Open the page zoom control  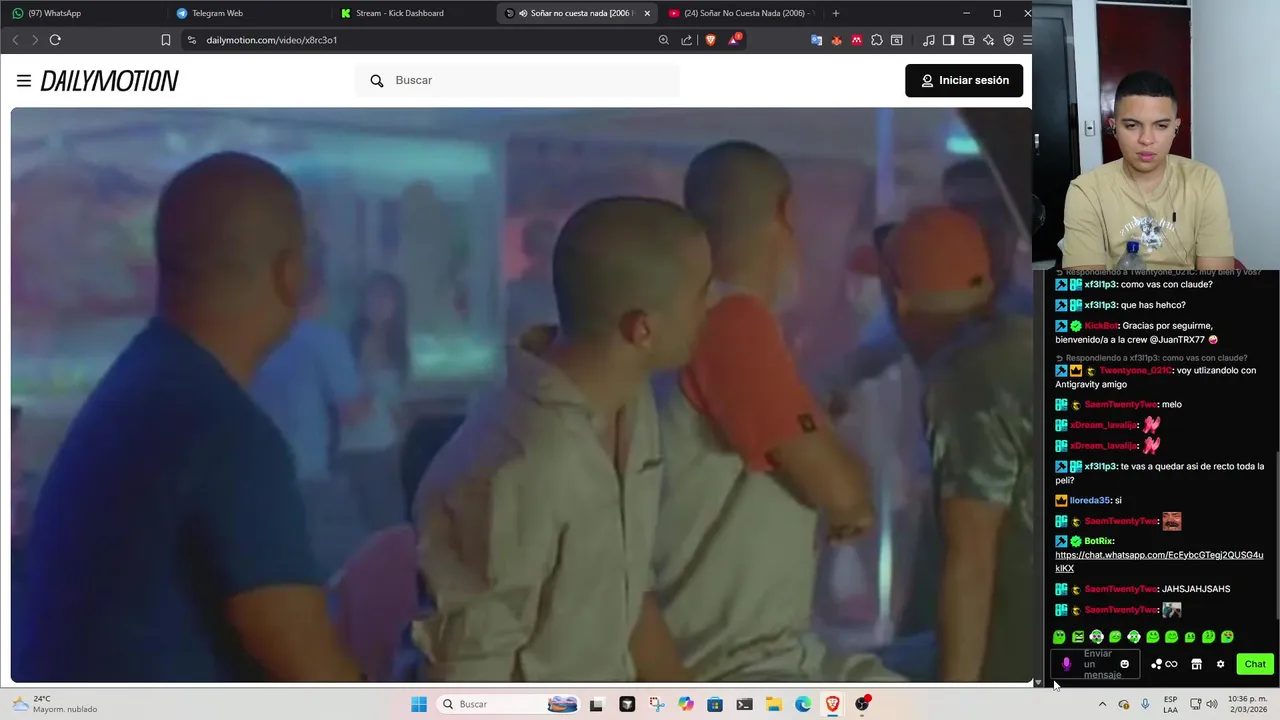664,40
